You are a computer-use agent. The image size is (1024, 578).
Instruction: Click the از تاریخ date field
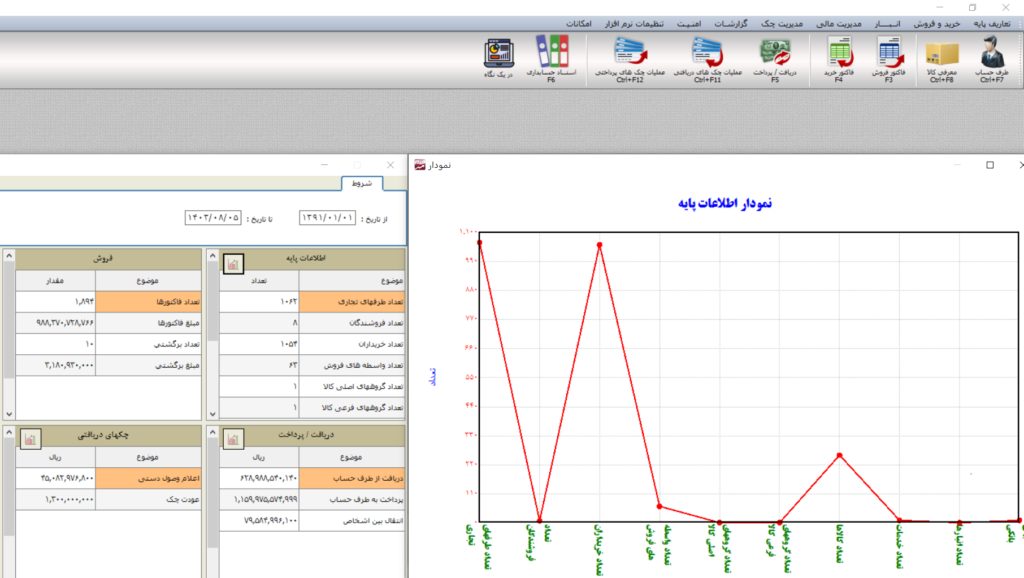click(x=327, y=217)
